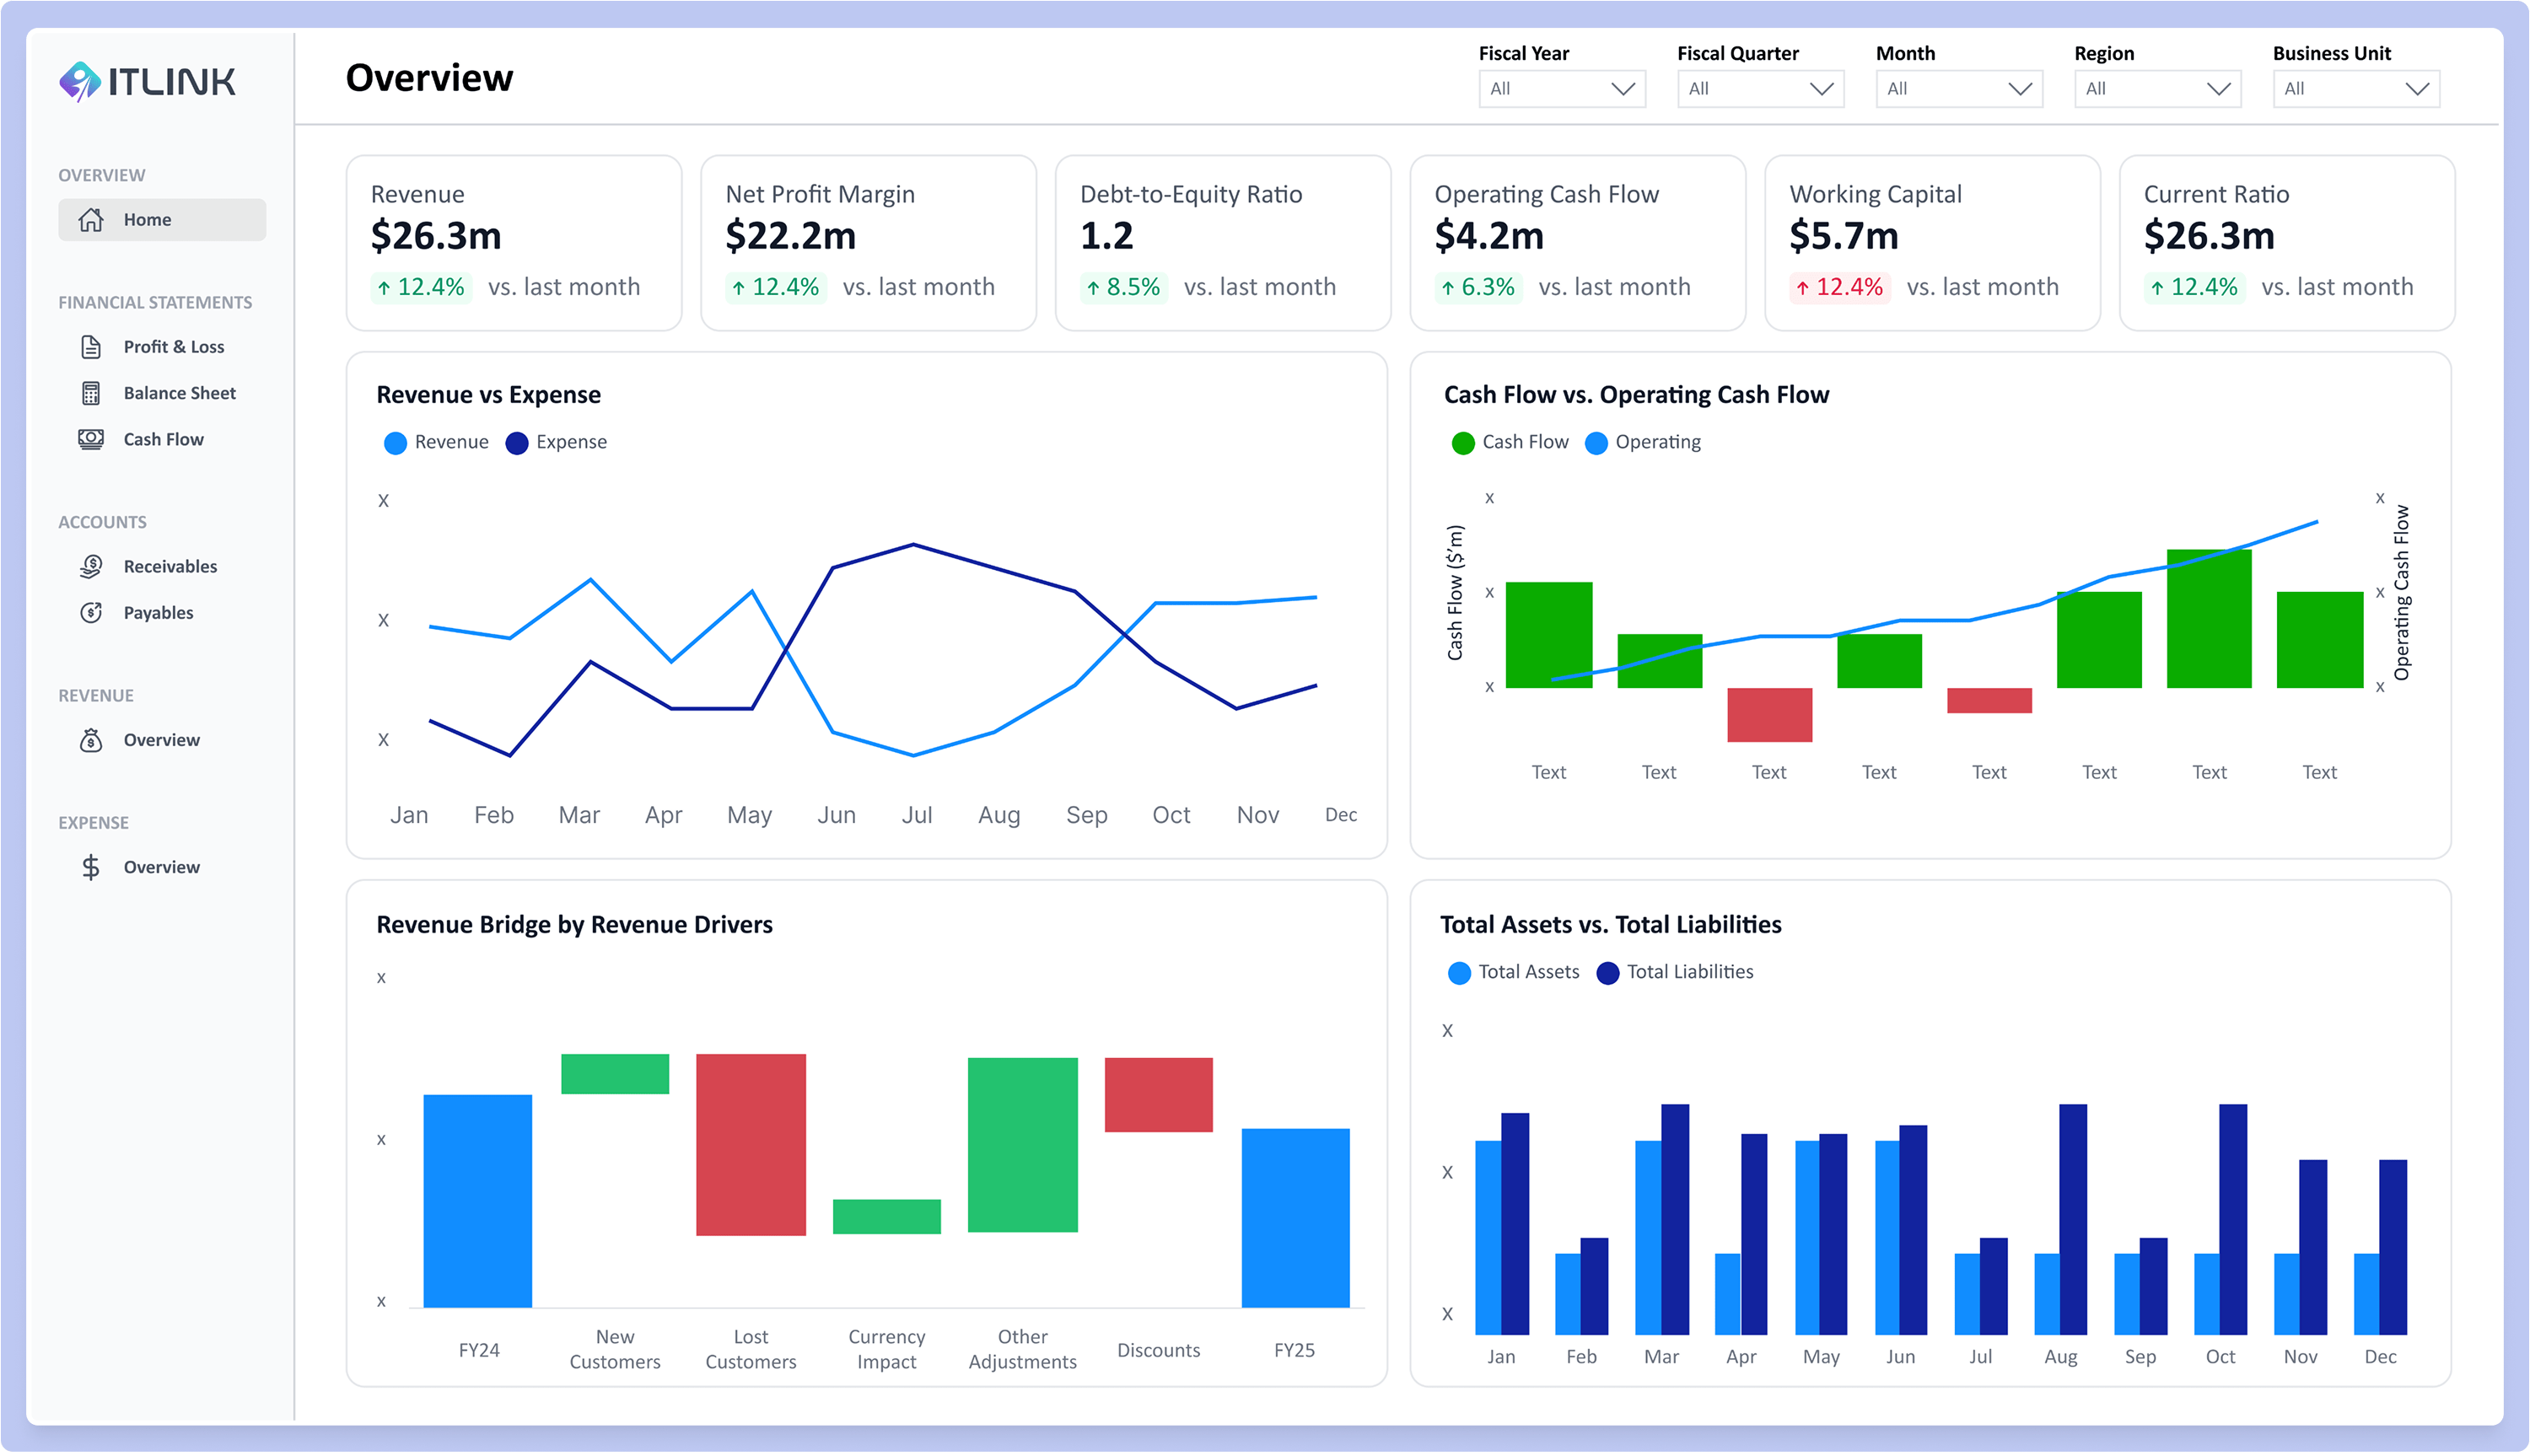The image size is (2530, 1456).
Task: Open Profit & Loss via its document icon
Action: [x=91, y=346]
